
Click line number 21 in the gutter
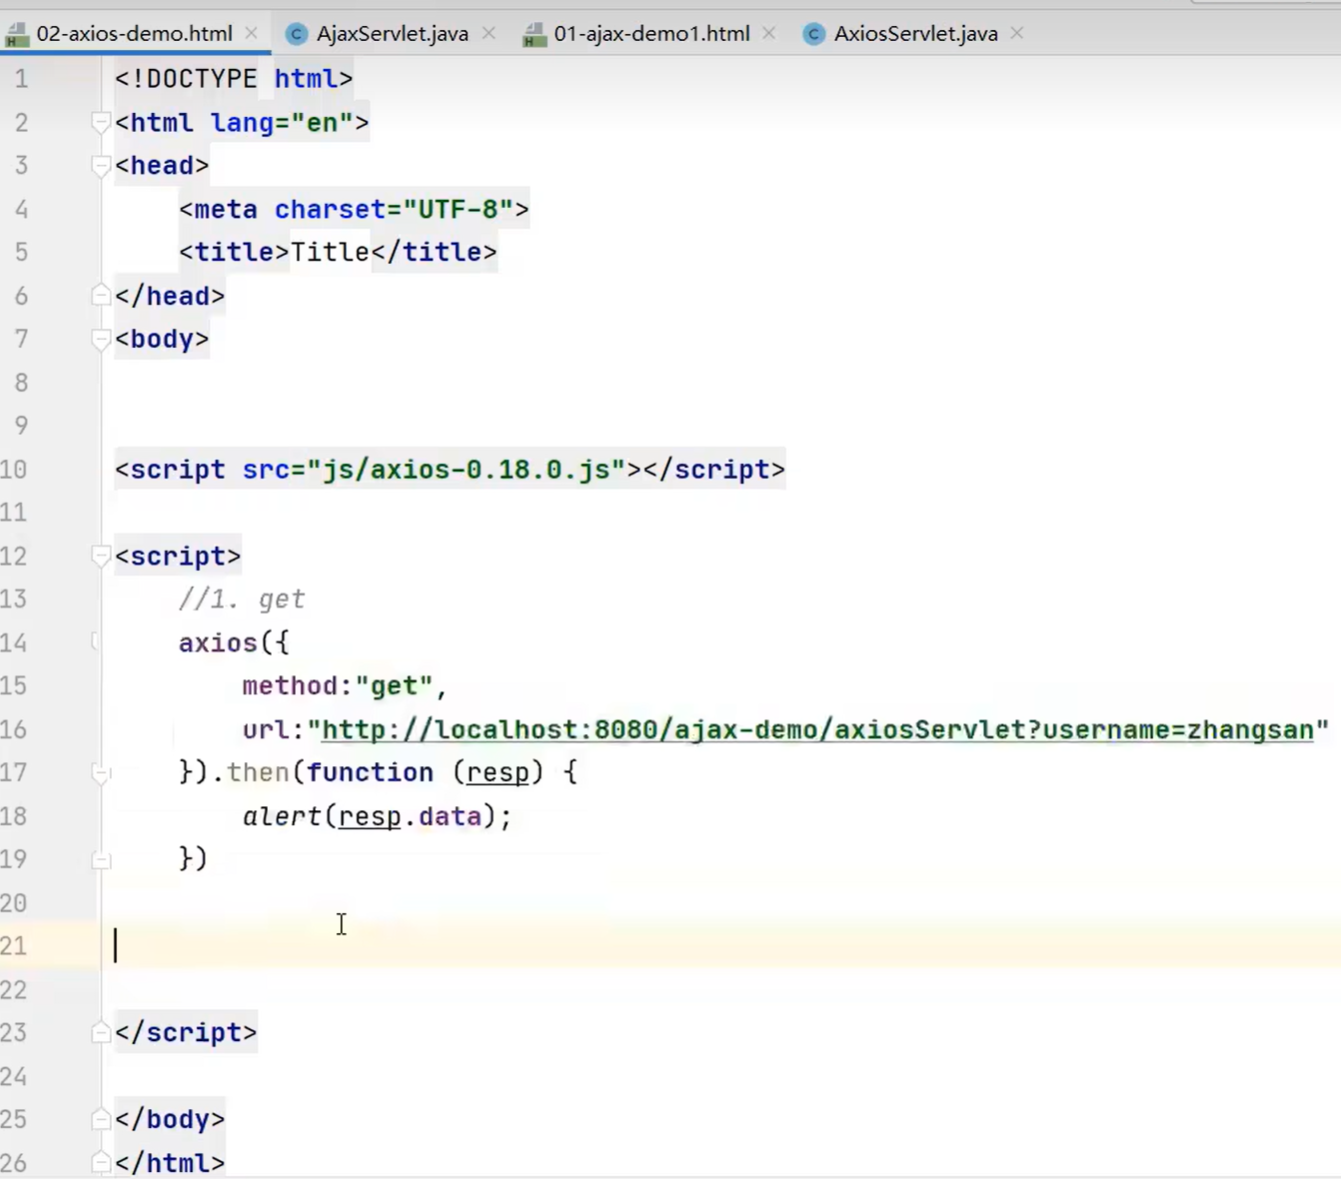[14, 946]
